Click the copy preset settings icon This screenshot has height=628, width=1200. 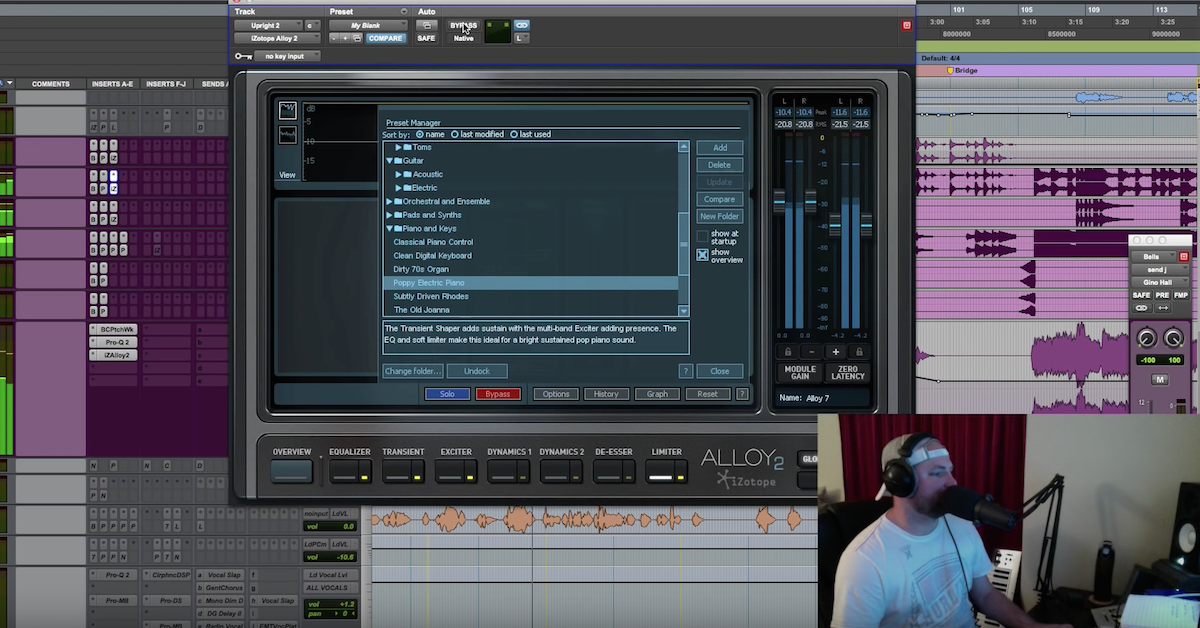356,38
